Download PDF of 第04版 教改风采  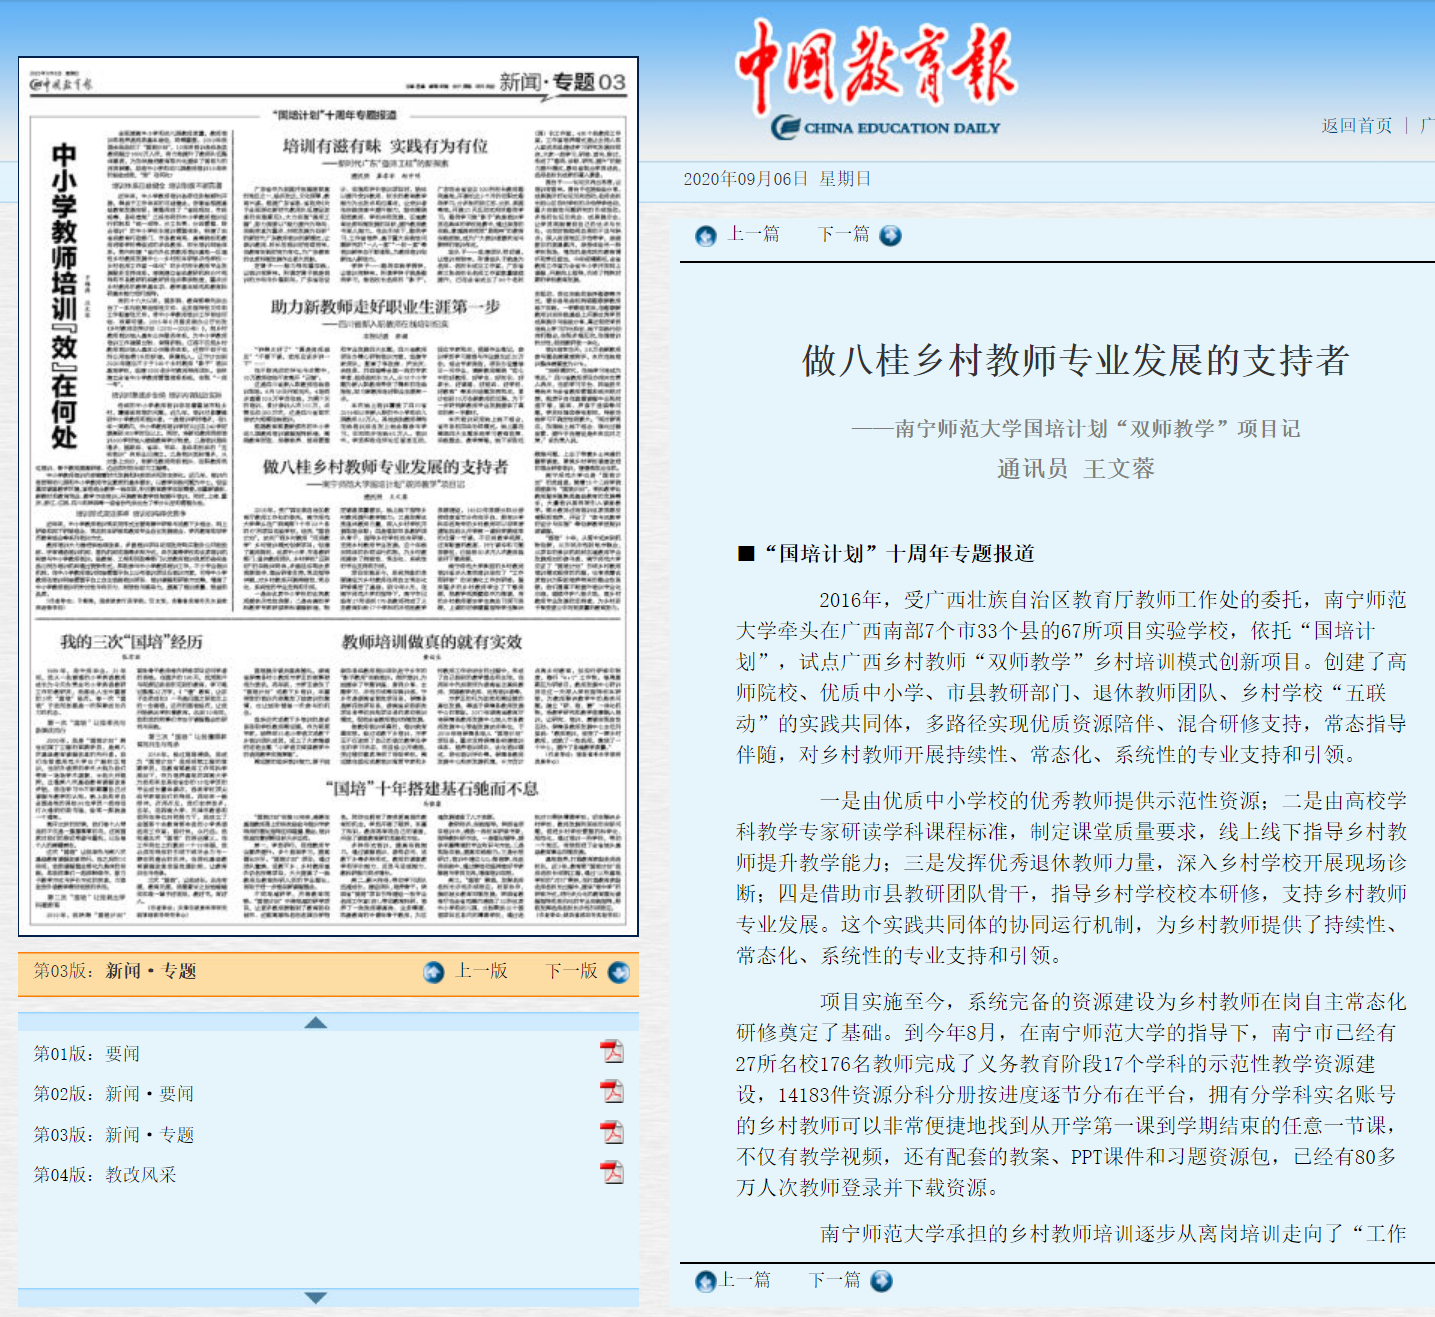tap(611, 1172)
